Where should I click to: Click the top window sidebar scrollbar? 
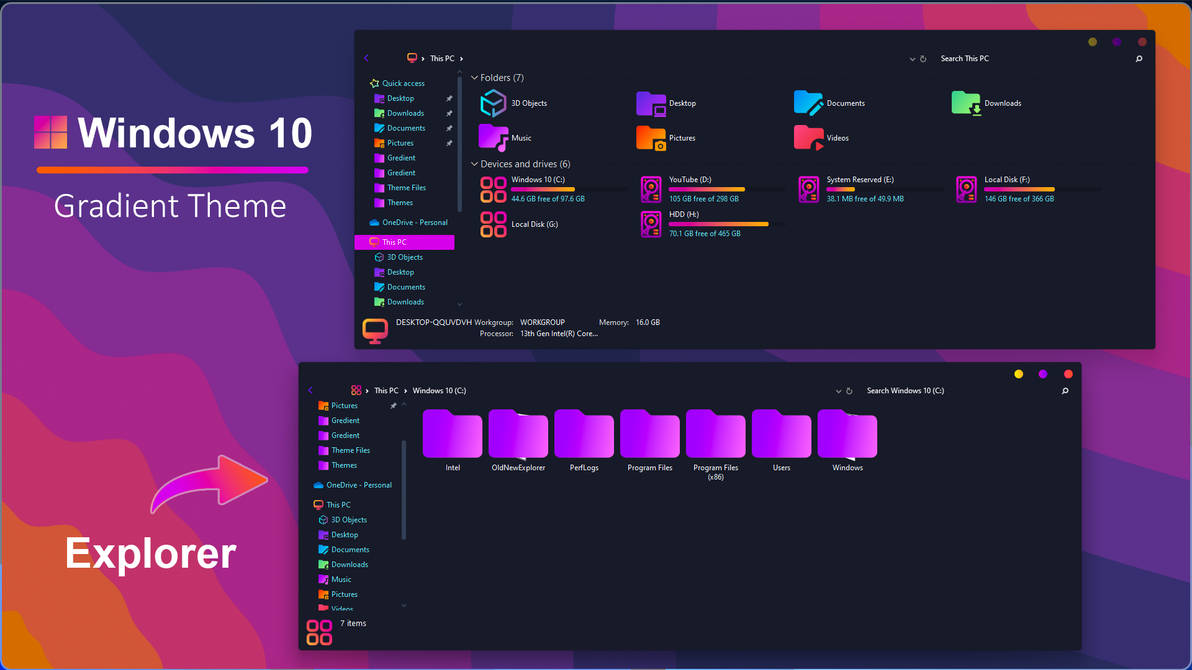[x=459, y=142]
